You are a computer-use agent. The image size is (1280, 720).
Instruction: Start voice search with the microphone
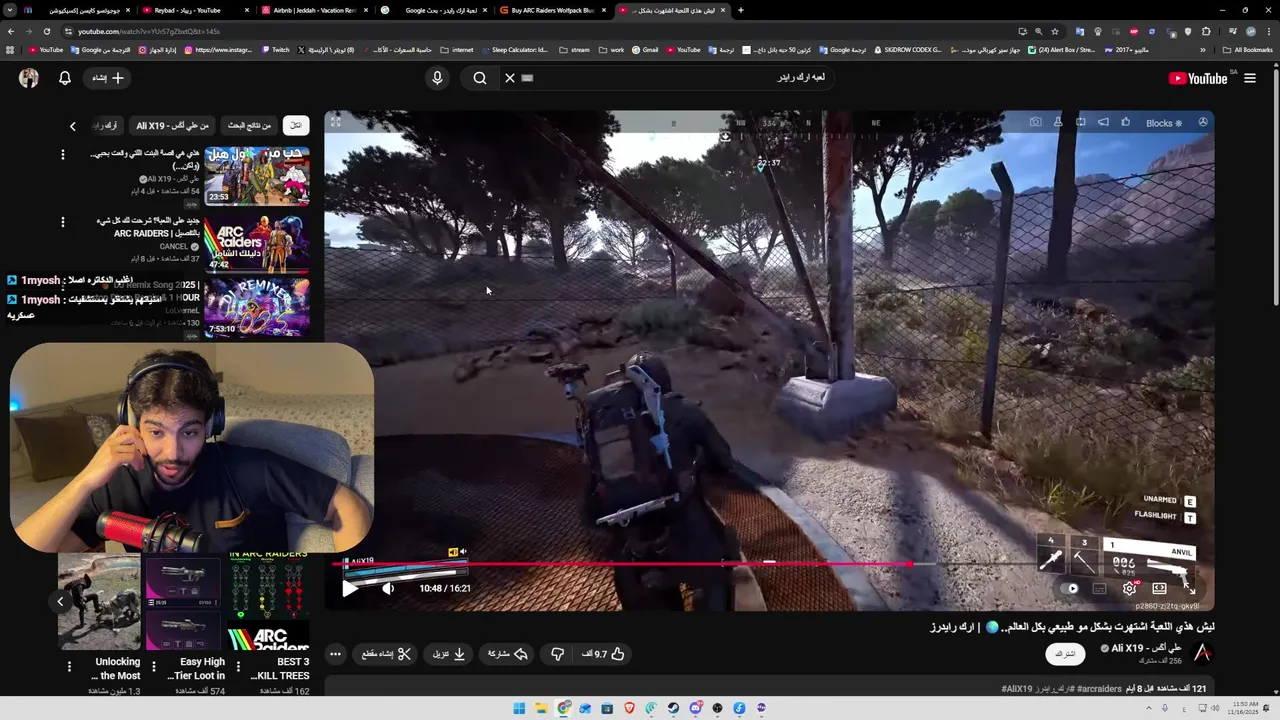coord(437,78)
